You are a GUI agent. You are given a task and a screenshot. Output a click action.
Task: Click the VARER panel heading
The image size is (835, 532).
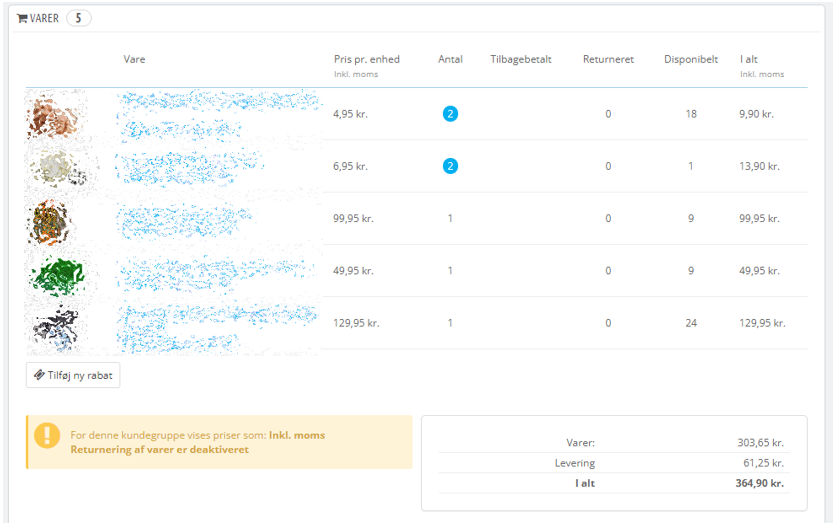tap(44, 19)
